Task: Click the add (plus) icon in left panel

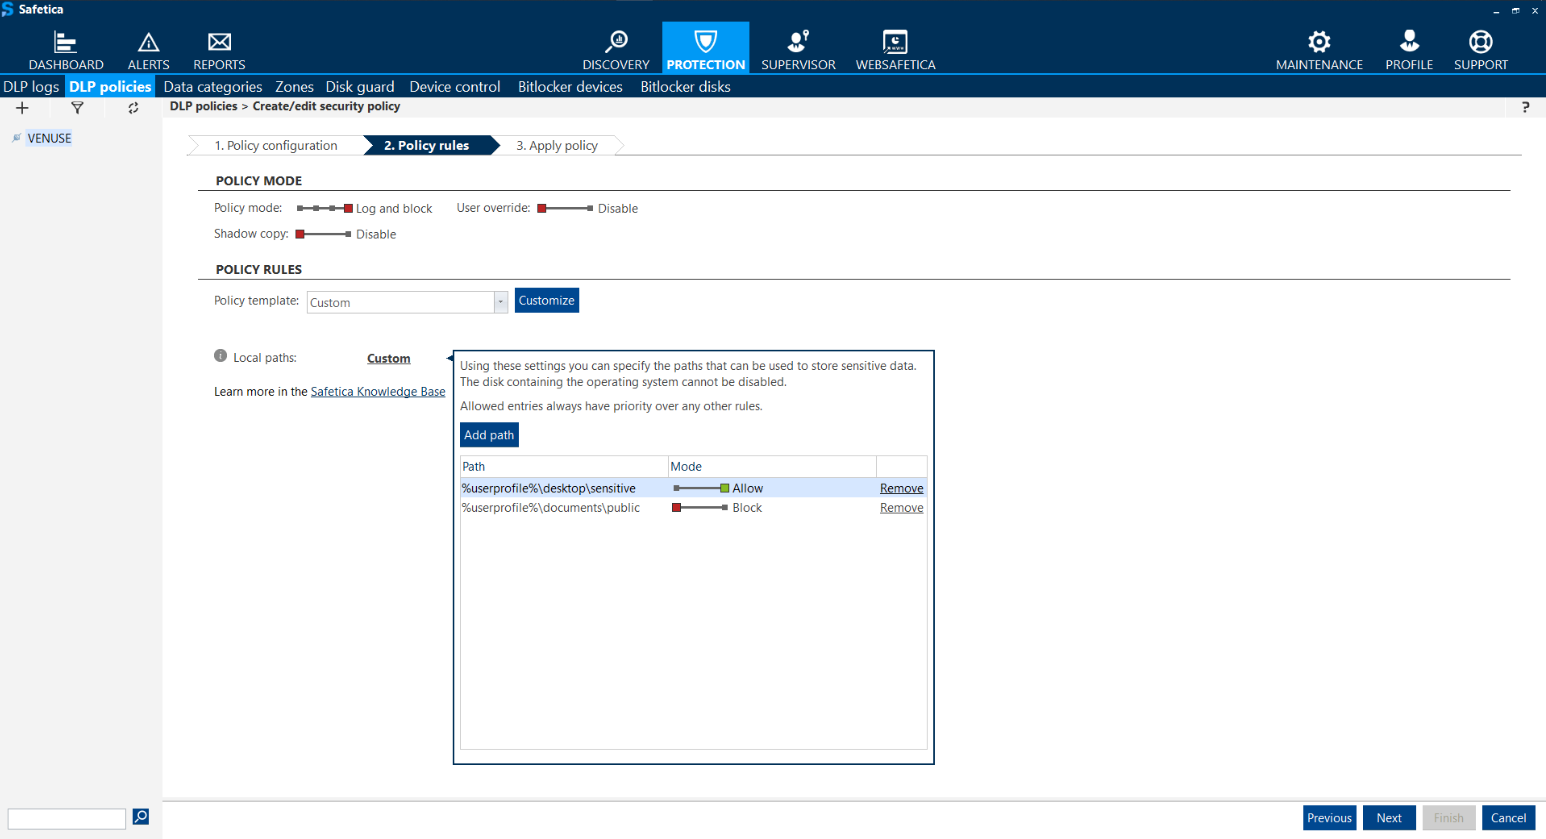Action: tap(22, 108)
